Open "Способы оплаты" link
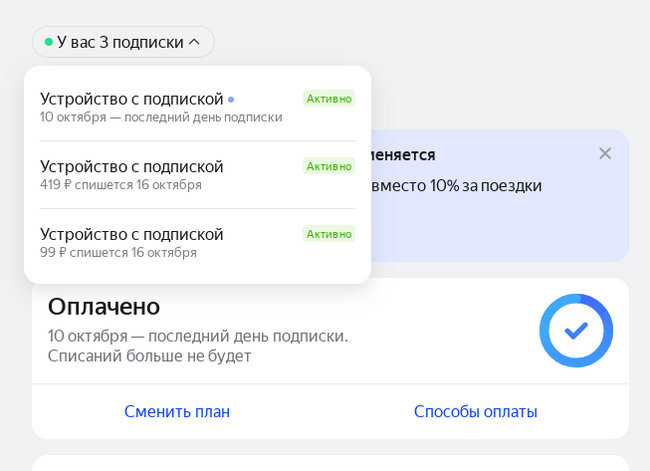The width and height of the screenshot is (650, 471). [475, 411]
